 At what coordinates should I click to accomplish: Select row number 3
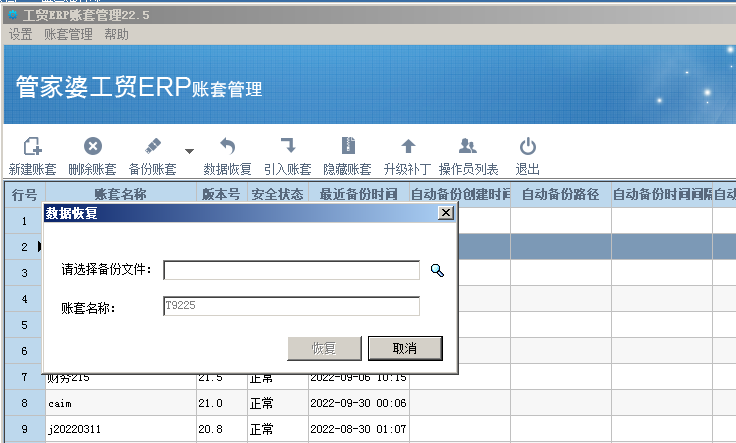click(24, 273)
